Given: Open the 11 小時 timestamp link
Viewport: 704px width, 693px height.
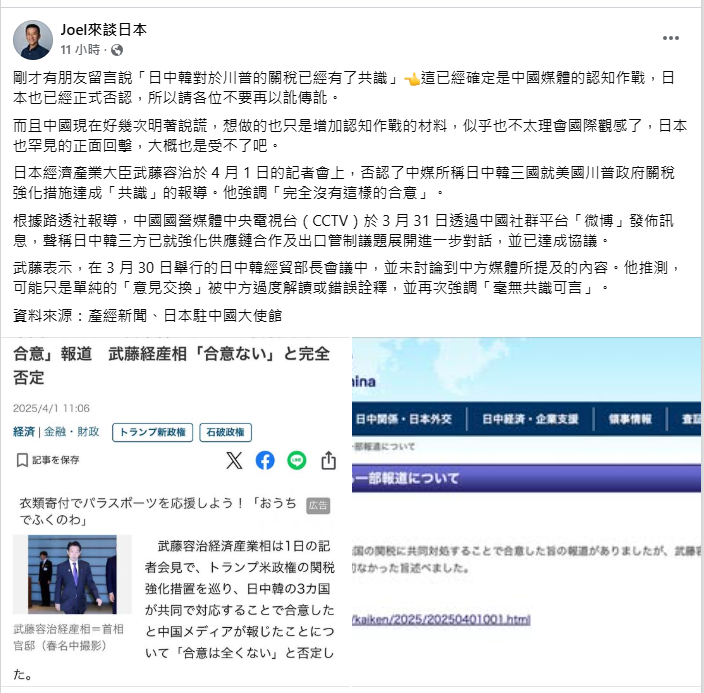Looking at the screenshot, I should click(80, 50).
